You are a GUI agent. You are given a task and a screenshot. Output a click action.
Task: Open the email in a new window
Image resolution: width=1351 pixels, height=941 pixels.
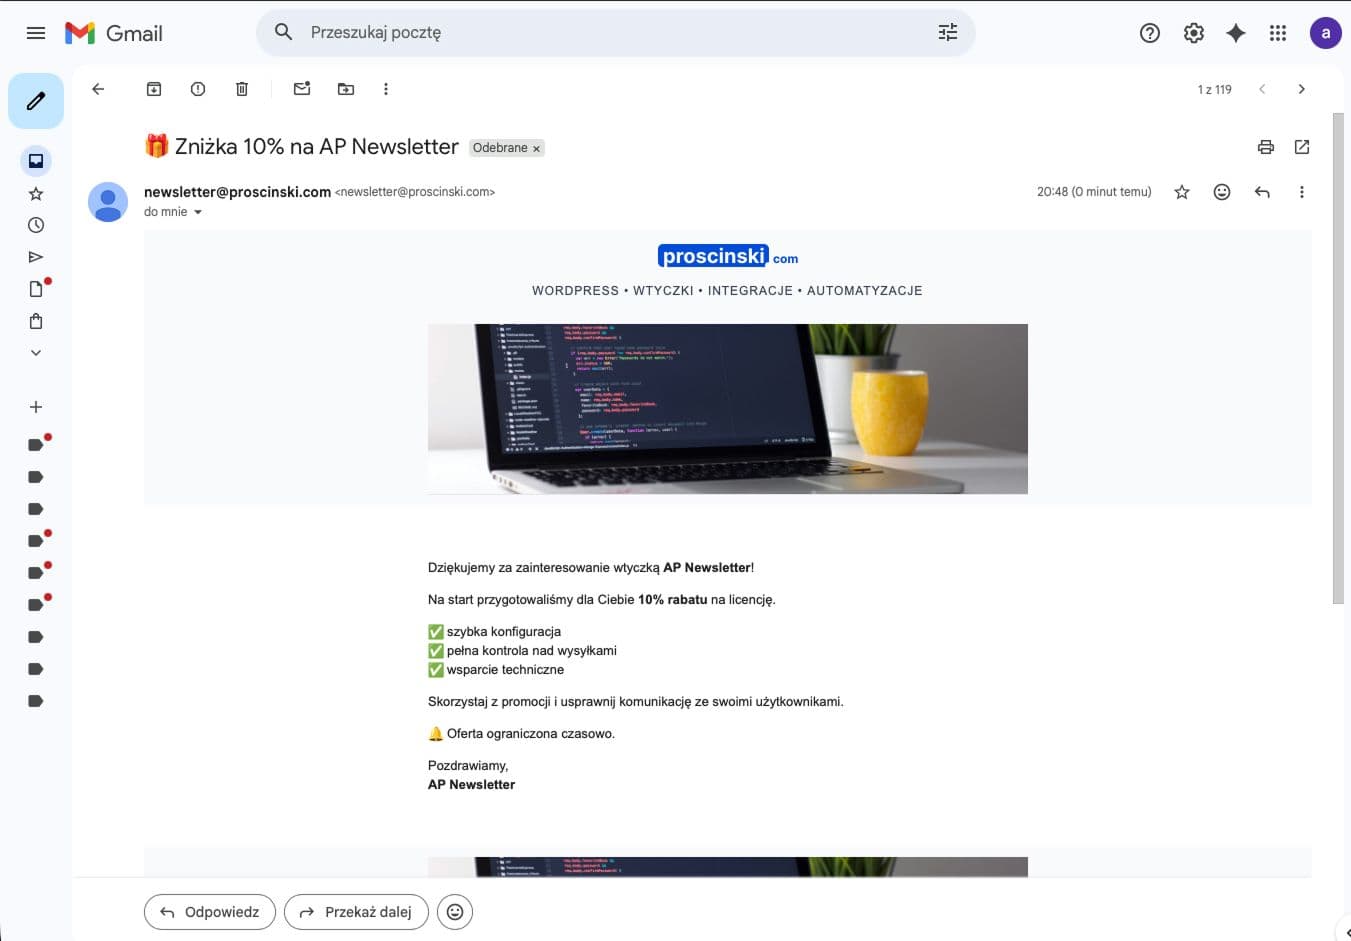click(x=1301, y=147)
